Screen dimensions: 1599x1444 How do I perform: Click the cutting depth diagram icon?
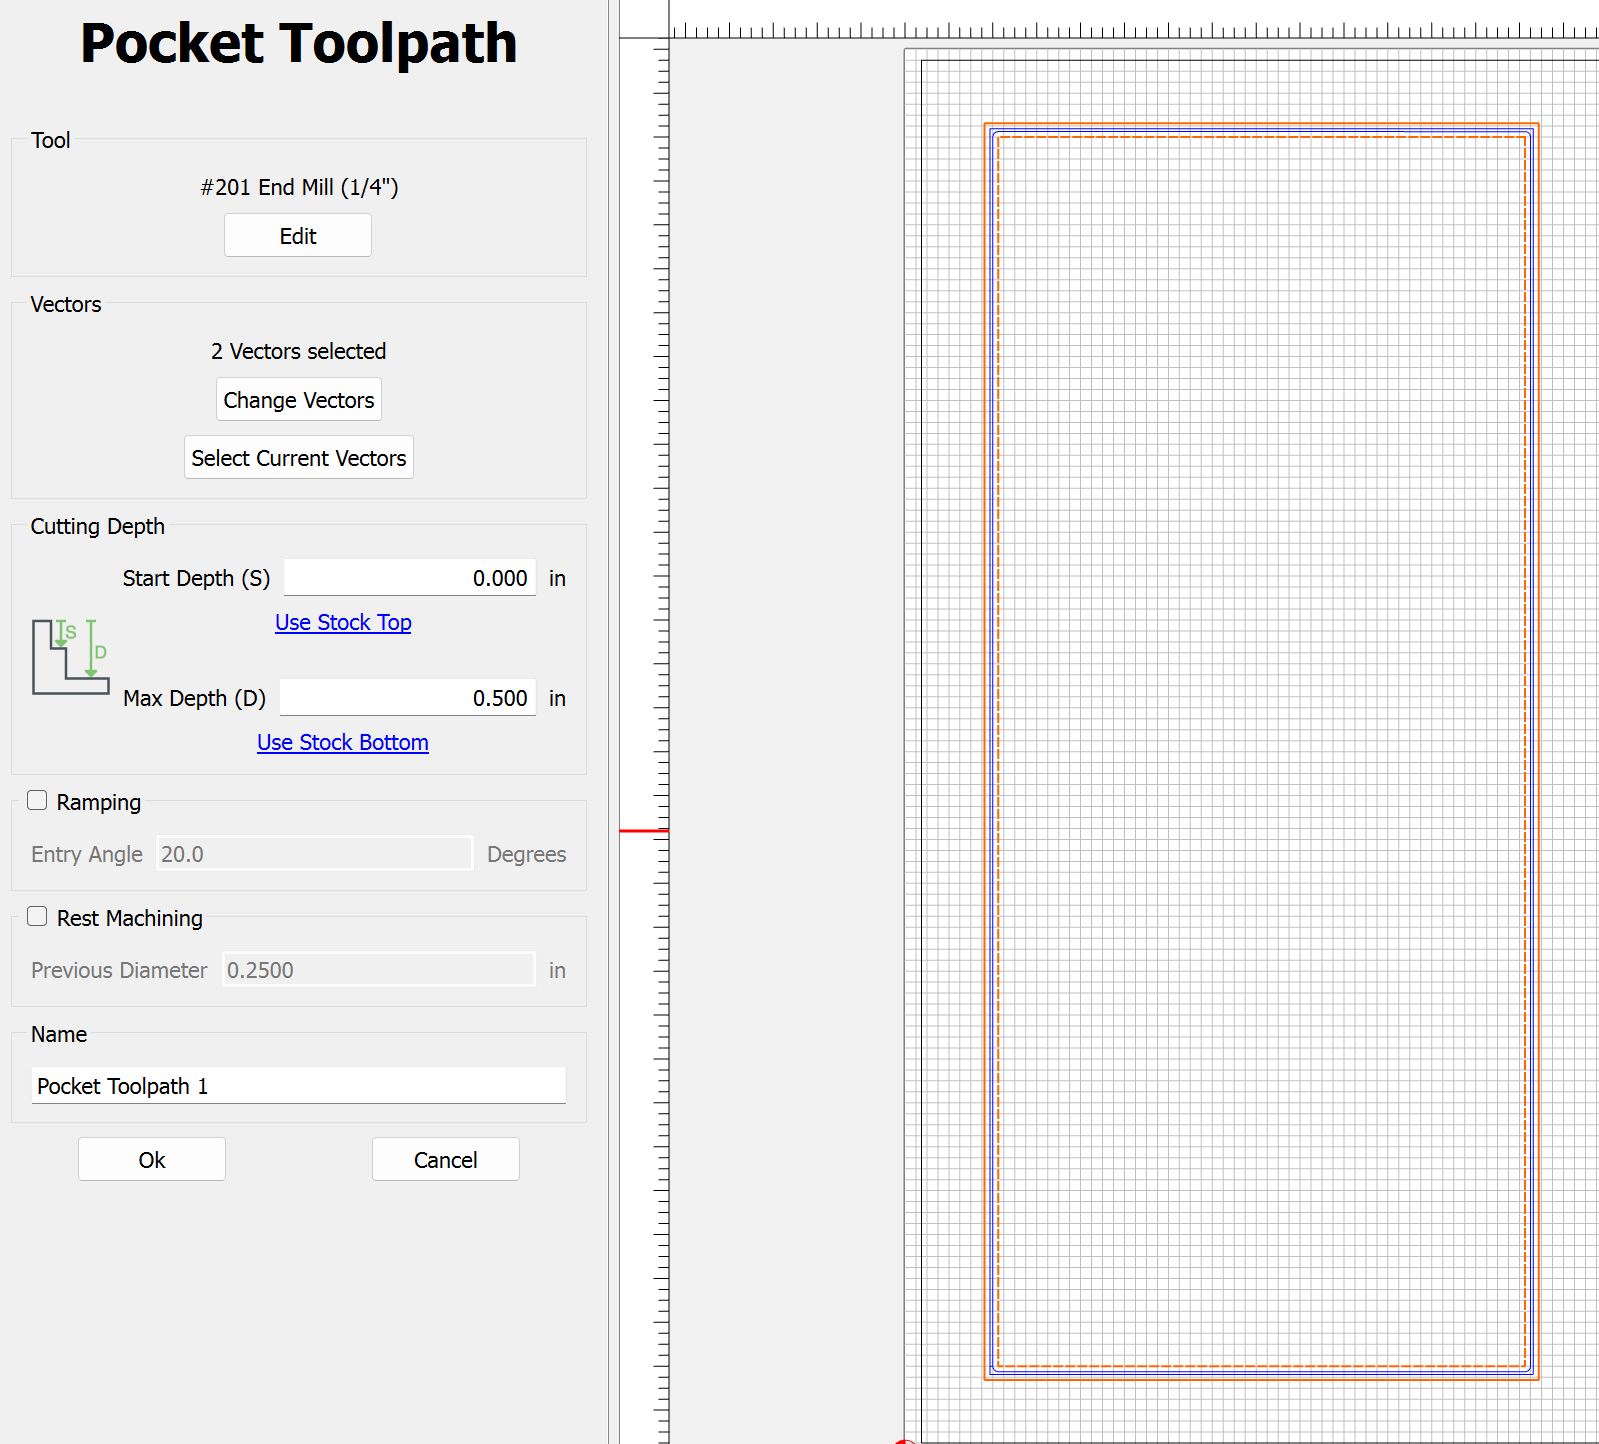[x=70, y=657]
